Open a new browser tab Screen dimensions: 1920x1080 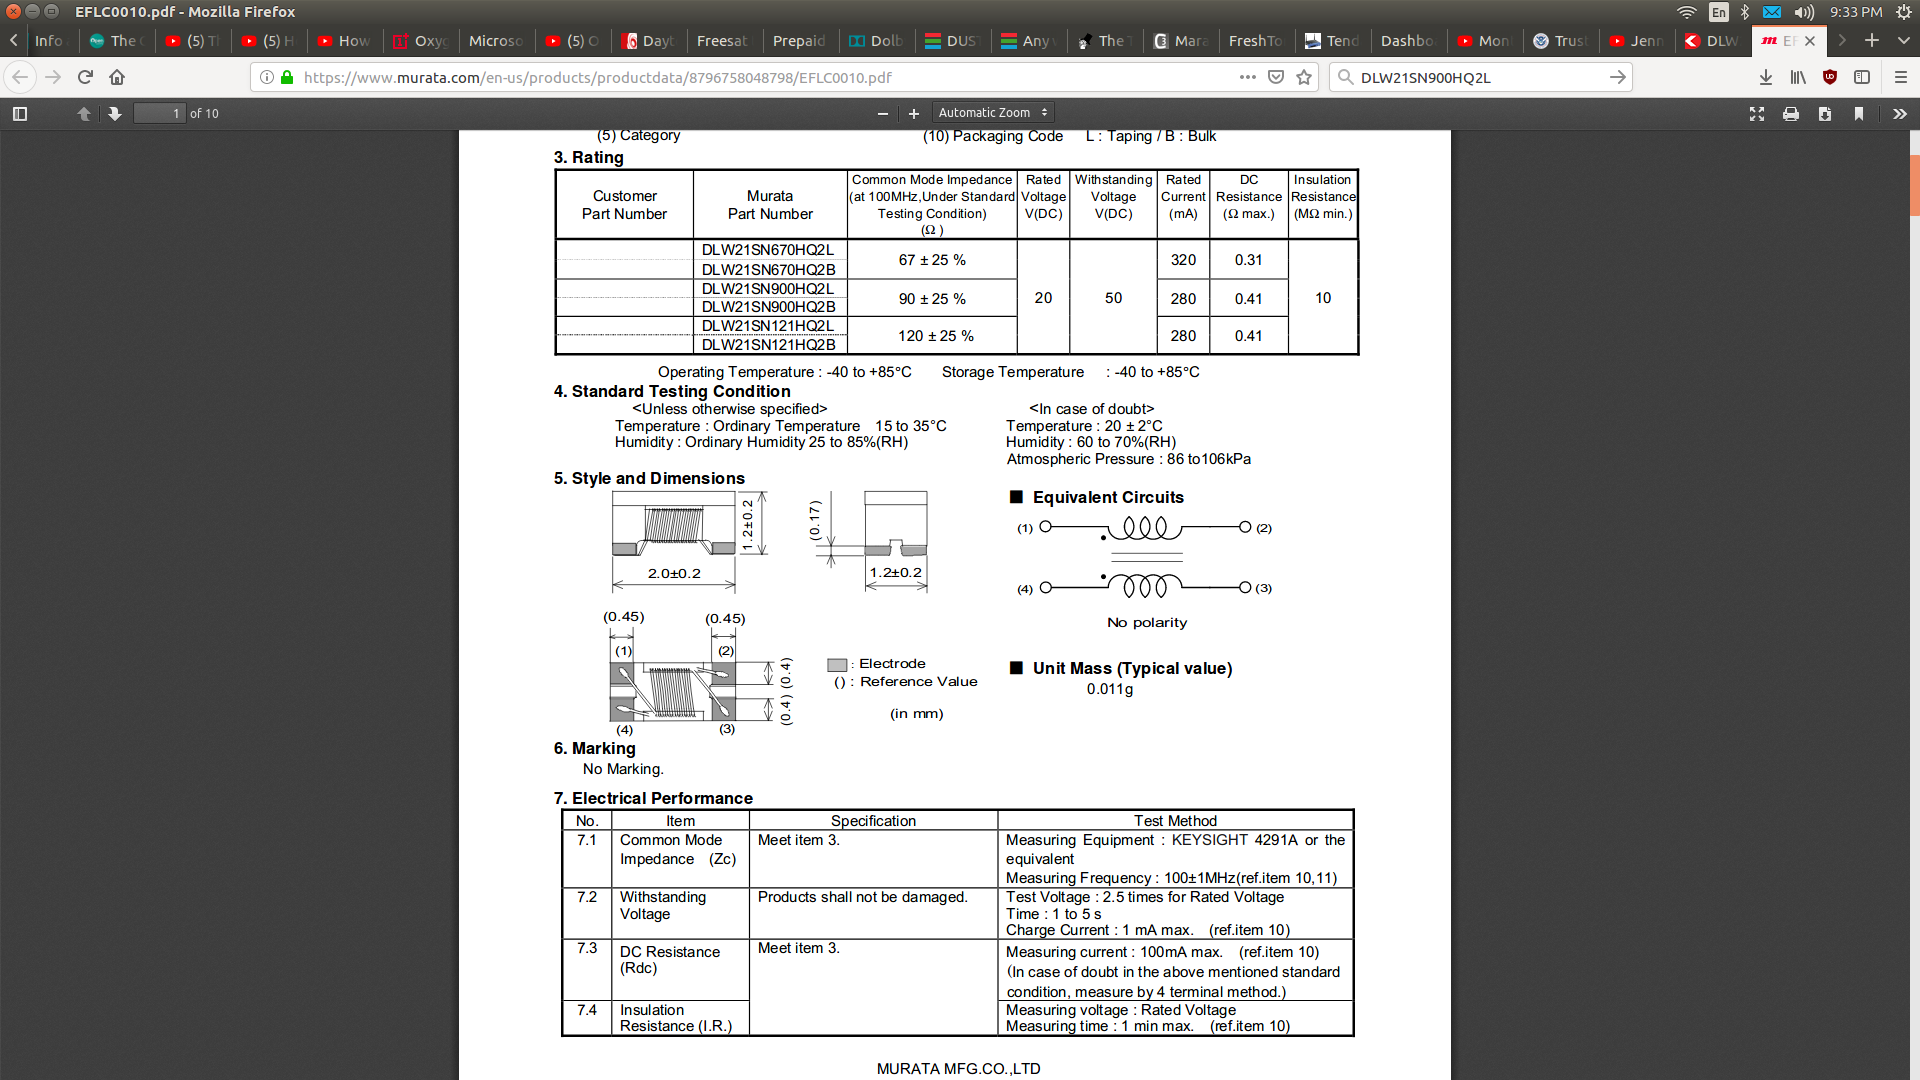coord(1872,41)
